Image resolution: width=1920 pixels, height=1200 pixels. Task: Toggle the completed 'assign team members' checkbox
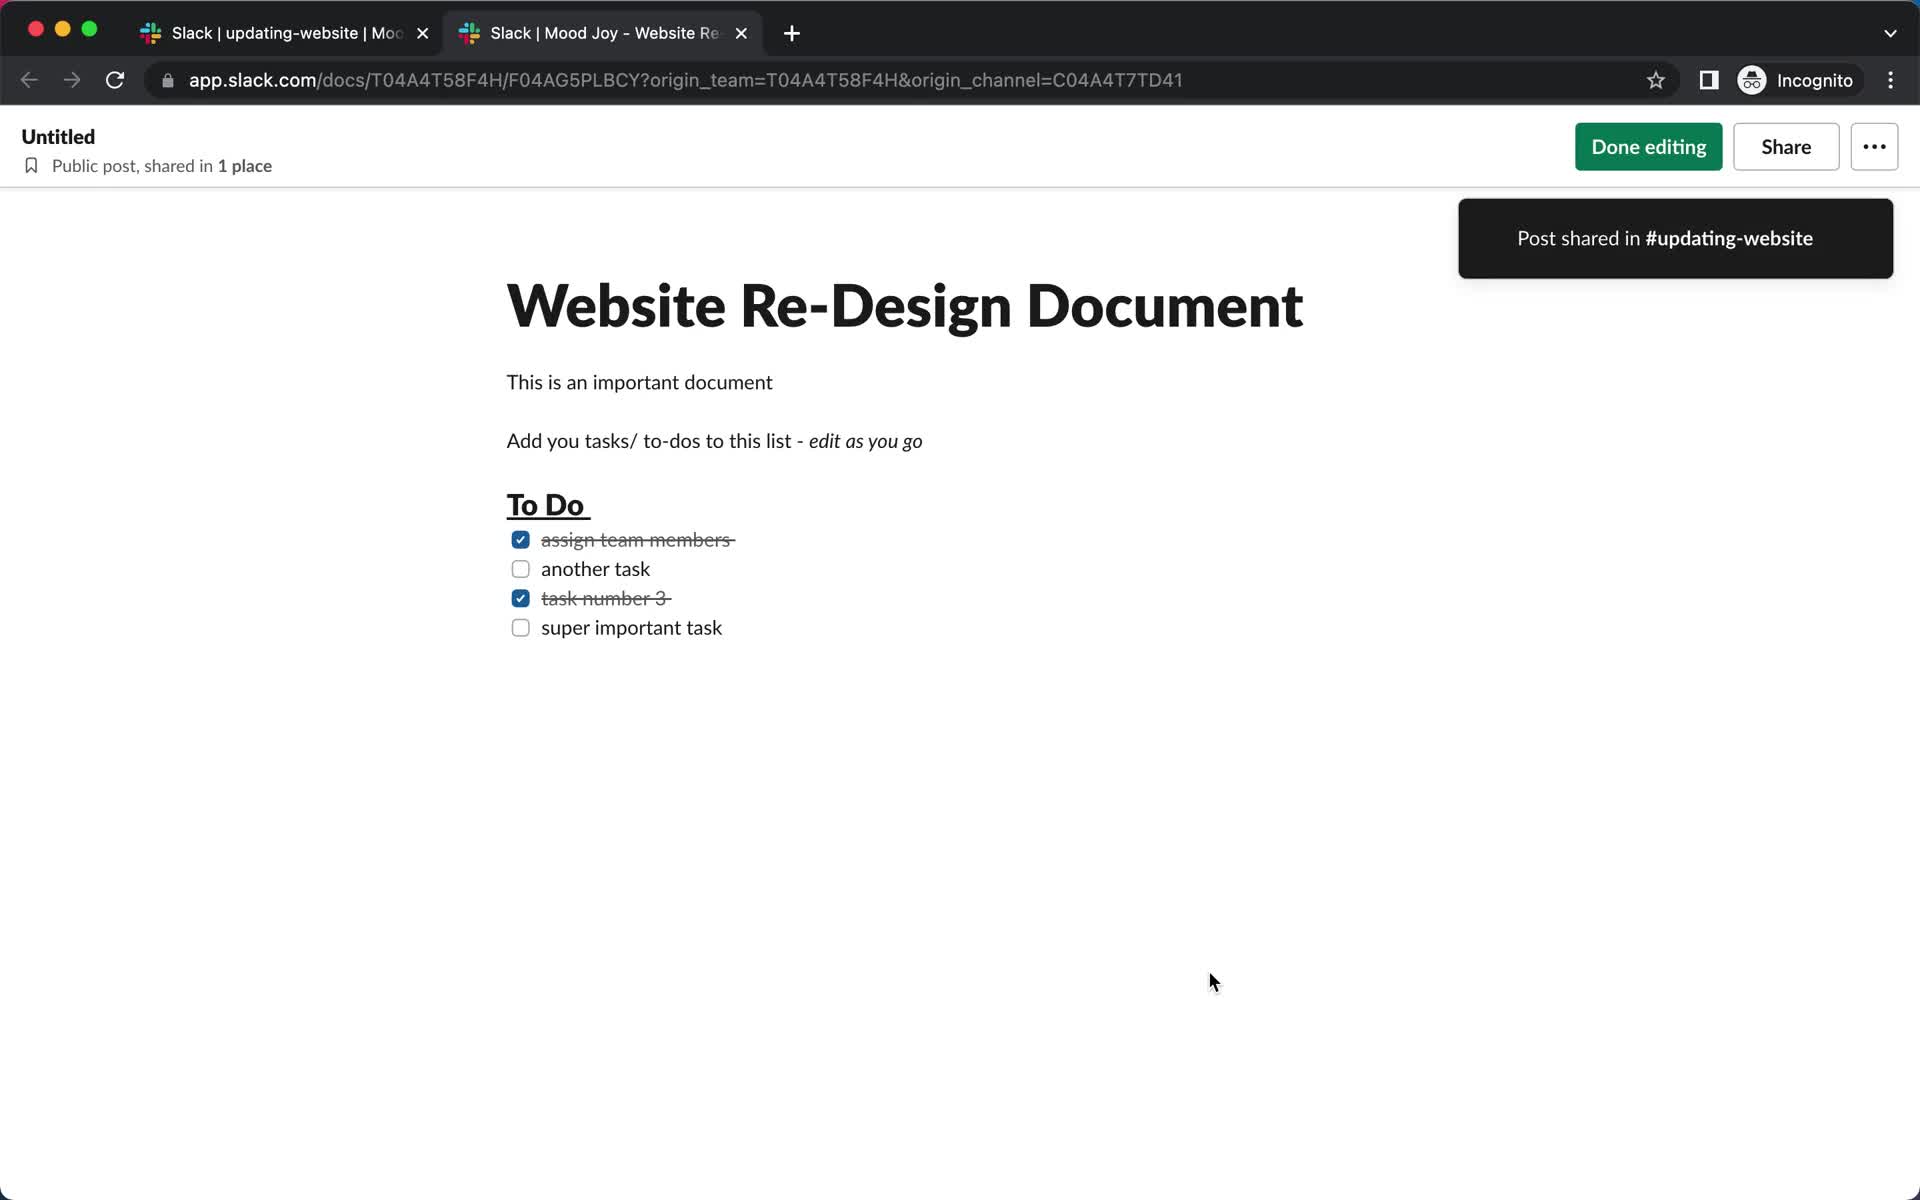click(x=521, y=539)
